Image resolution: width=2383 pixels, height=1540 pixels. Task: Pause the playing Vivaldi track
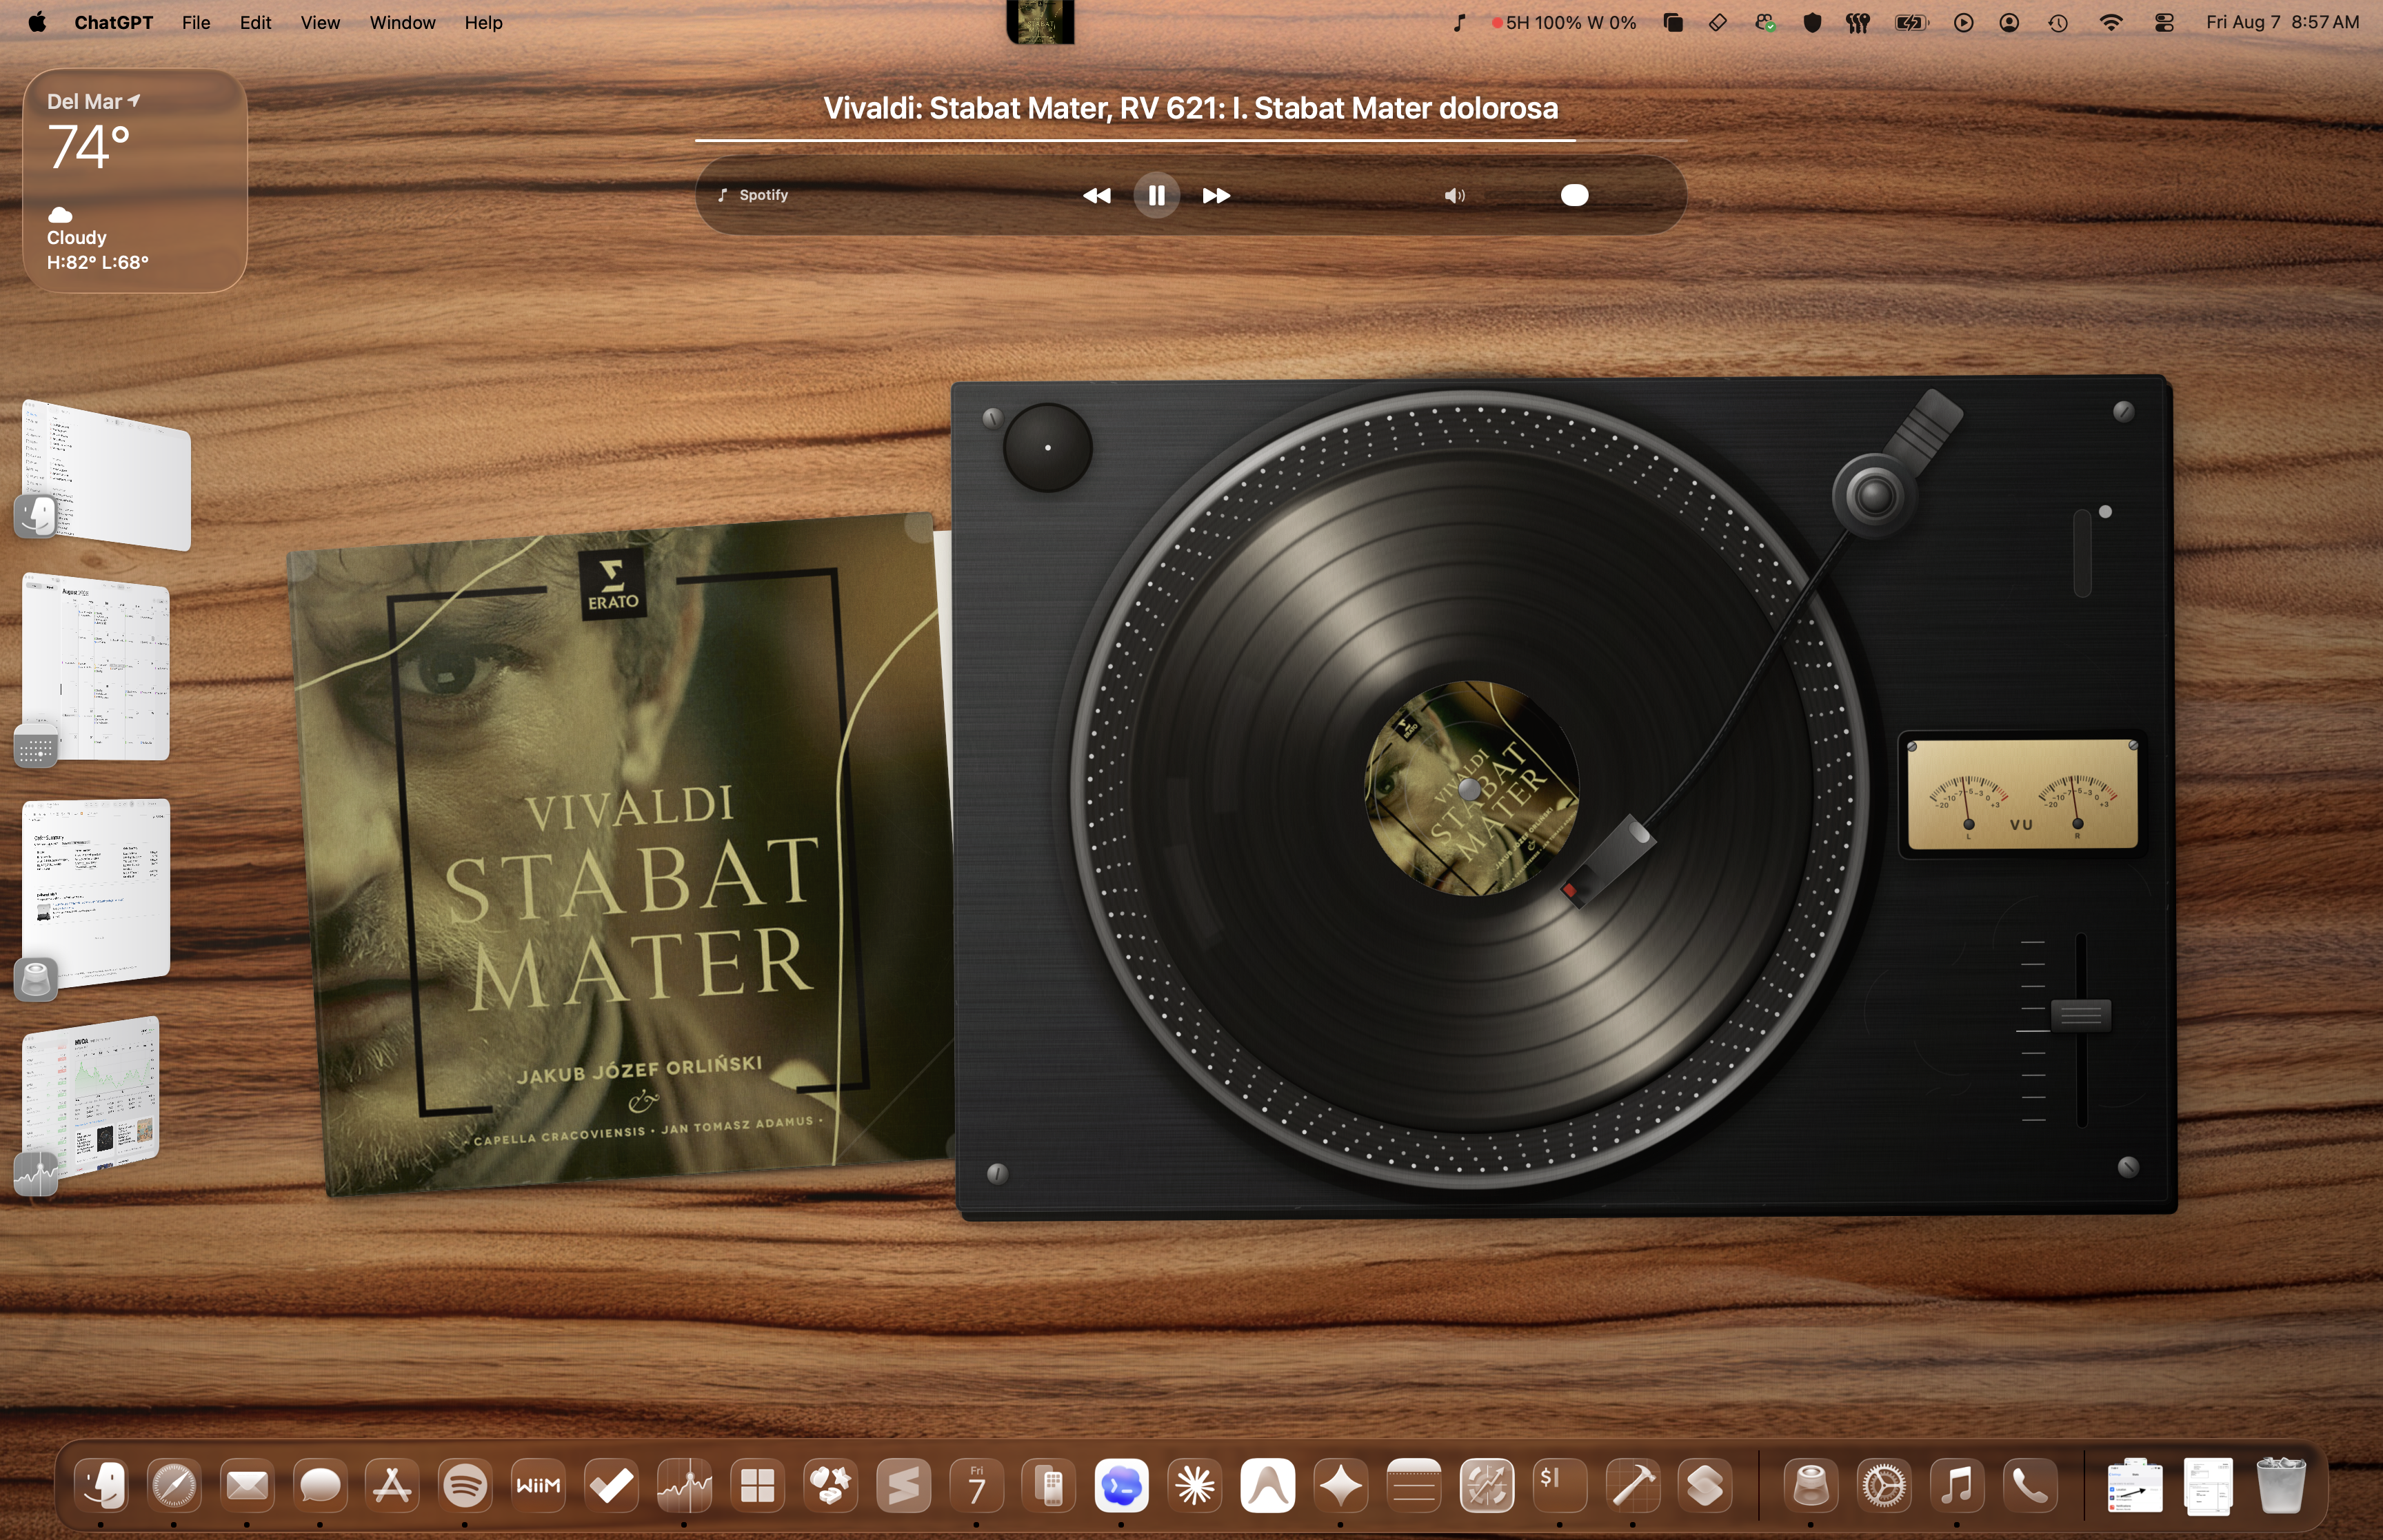(x=1156, y=195)
